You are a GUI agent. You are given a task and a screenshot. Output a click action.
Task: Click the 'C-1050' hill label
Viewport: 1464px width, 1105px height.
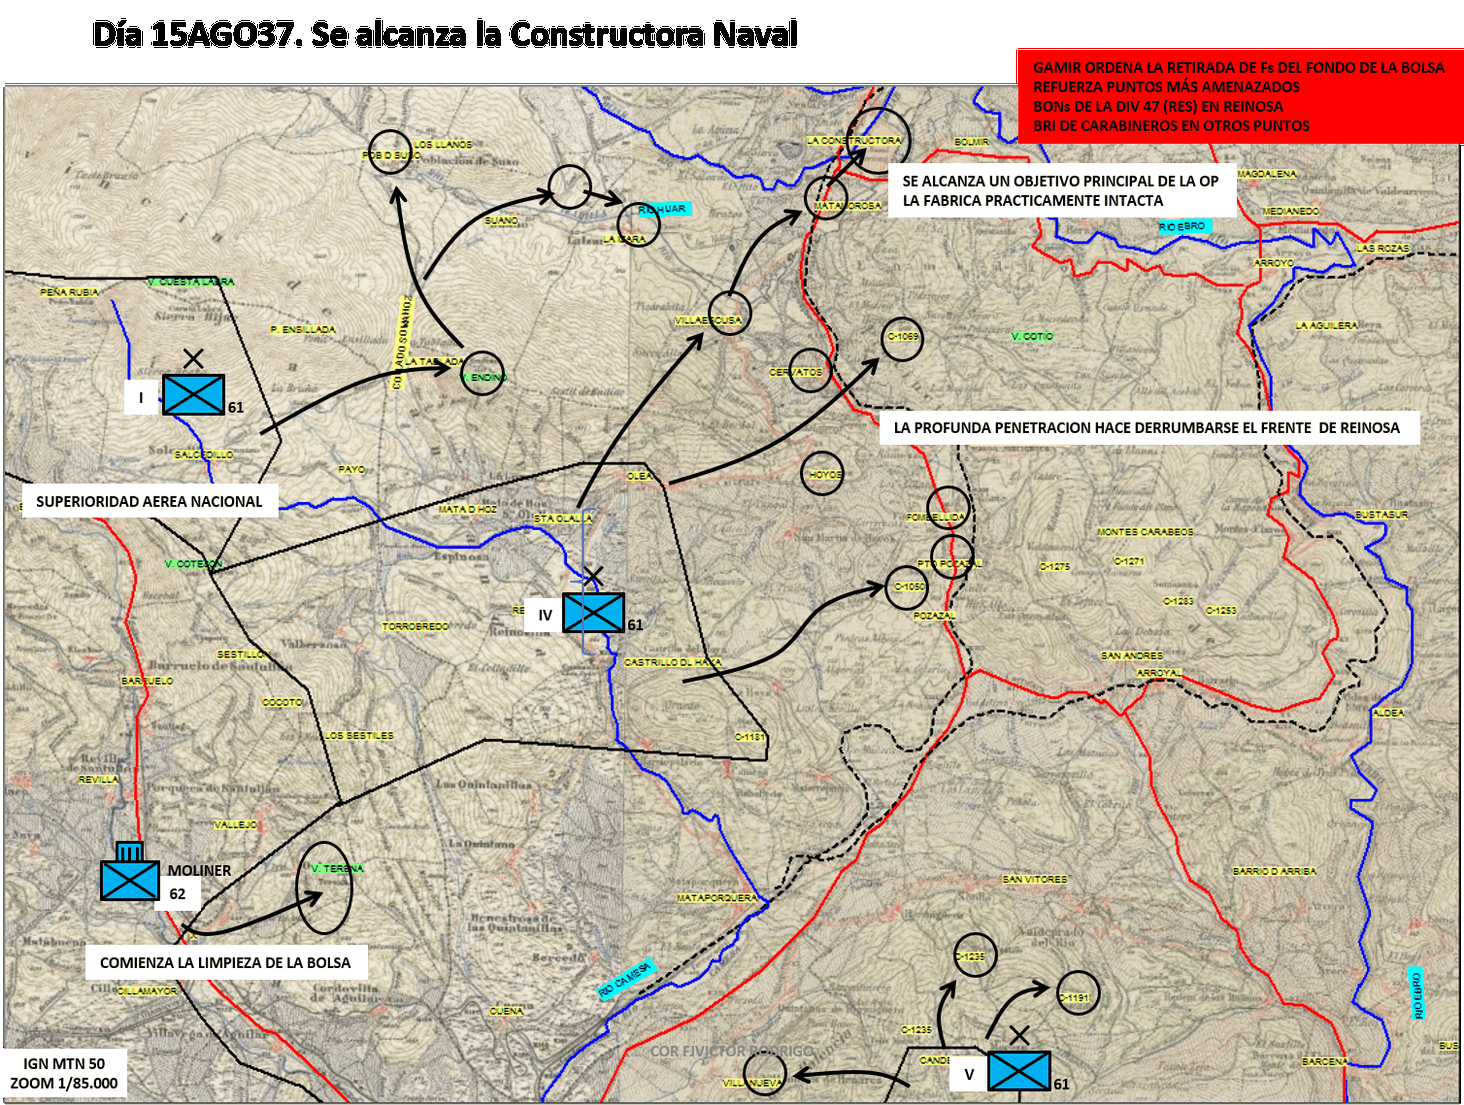909,587
